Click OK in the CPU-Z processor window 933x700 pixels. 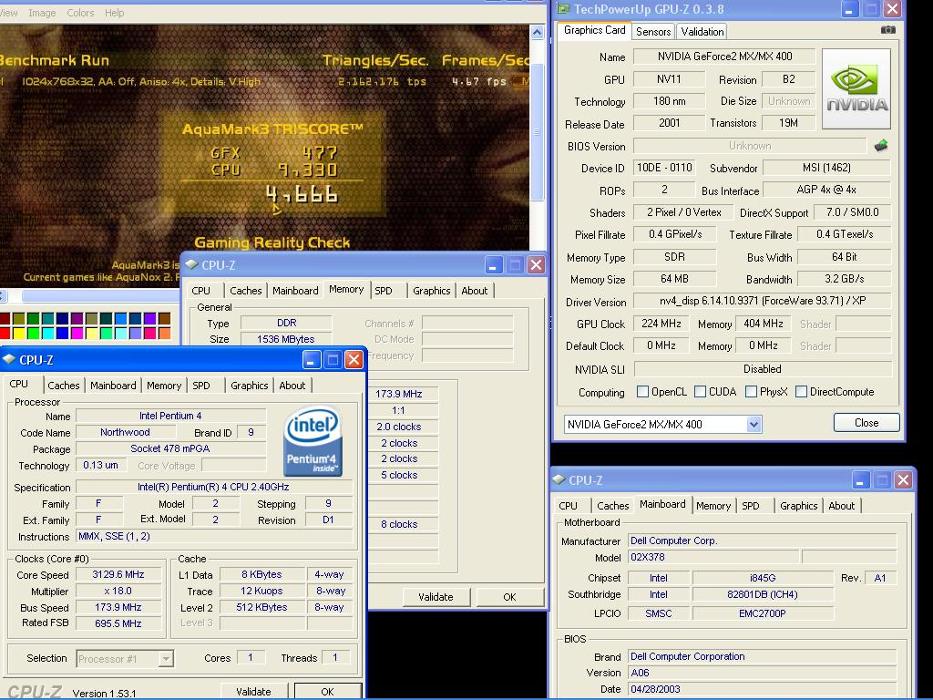point(327,692)
